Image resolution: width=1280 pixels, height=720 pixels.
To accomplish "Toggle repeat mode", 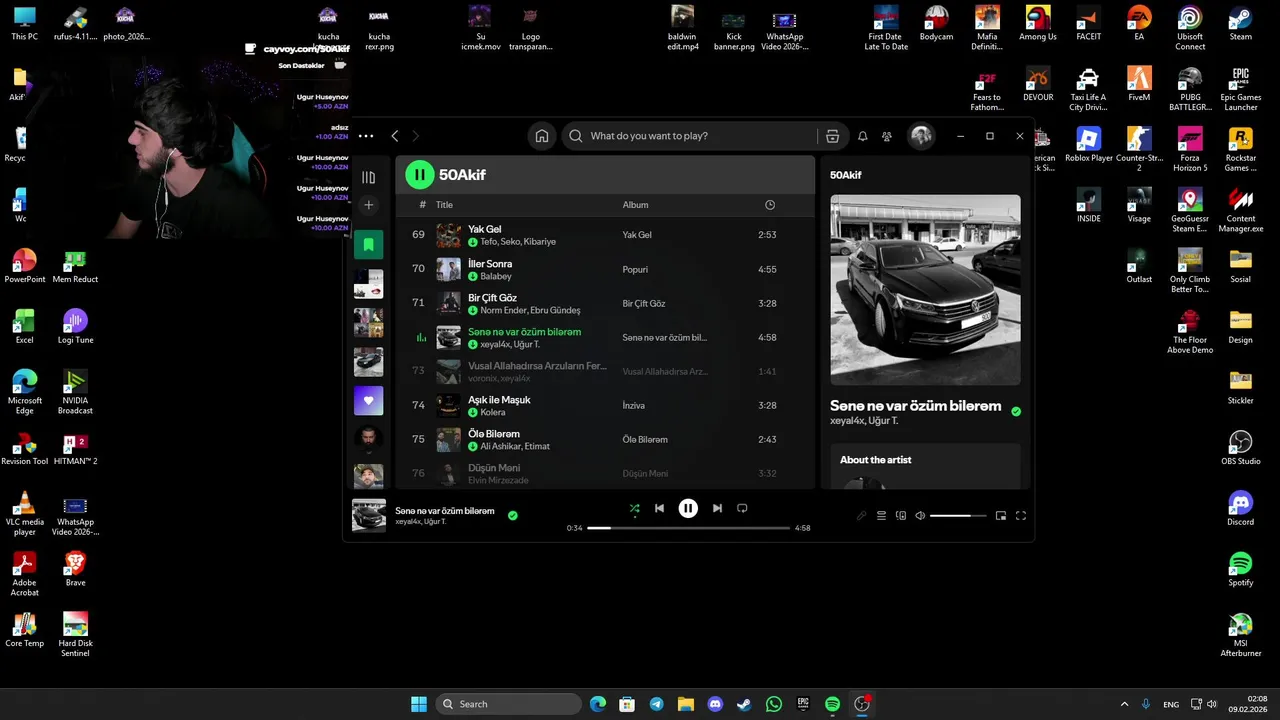I will 742,508.
